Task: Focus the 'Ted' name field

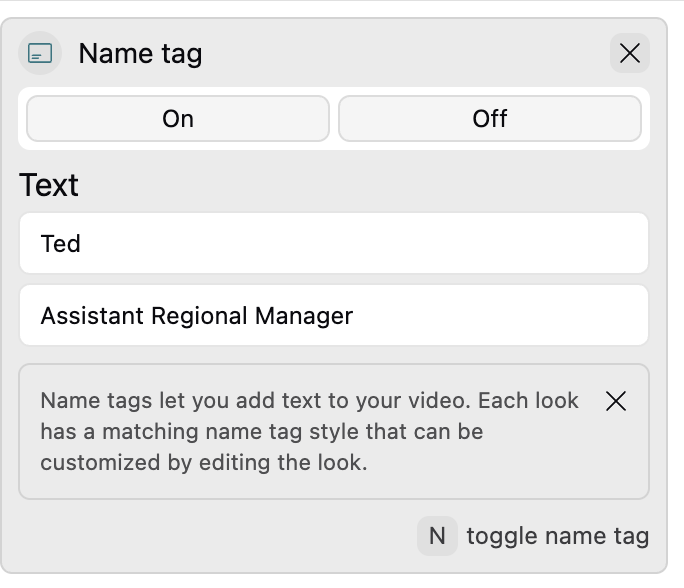Action: (x=334, y=243)
